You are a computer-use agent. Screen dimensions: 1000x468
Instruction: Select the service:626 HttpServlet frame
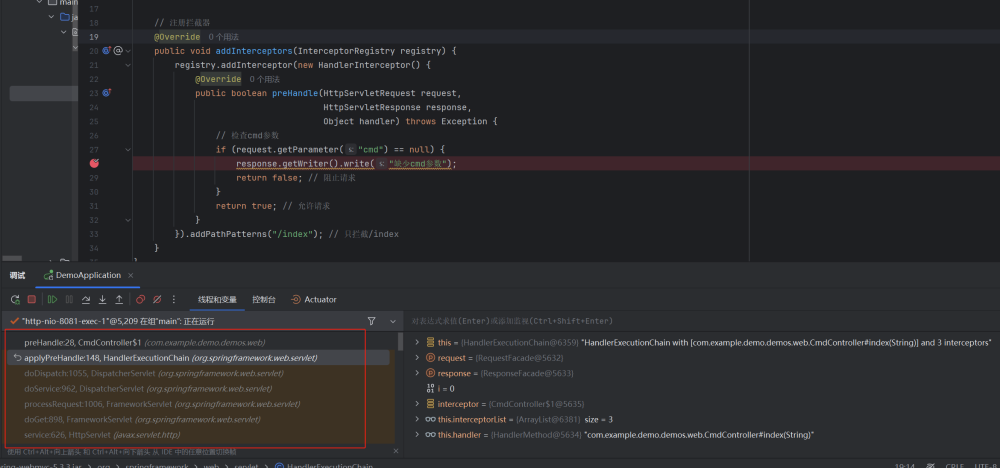(x=200, y=435)
